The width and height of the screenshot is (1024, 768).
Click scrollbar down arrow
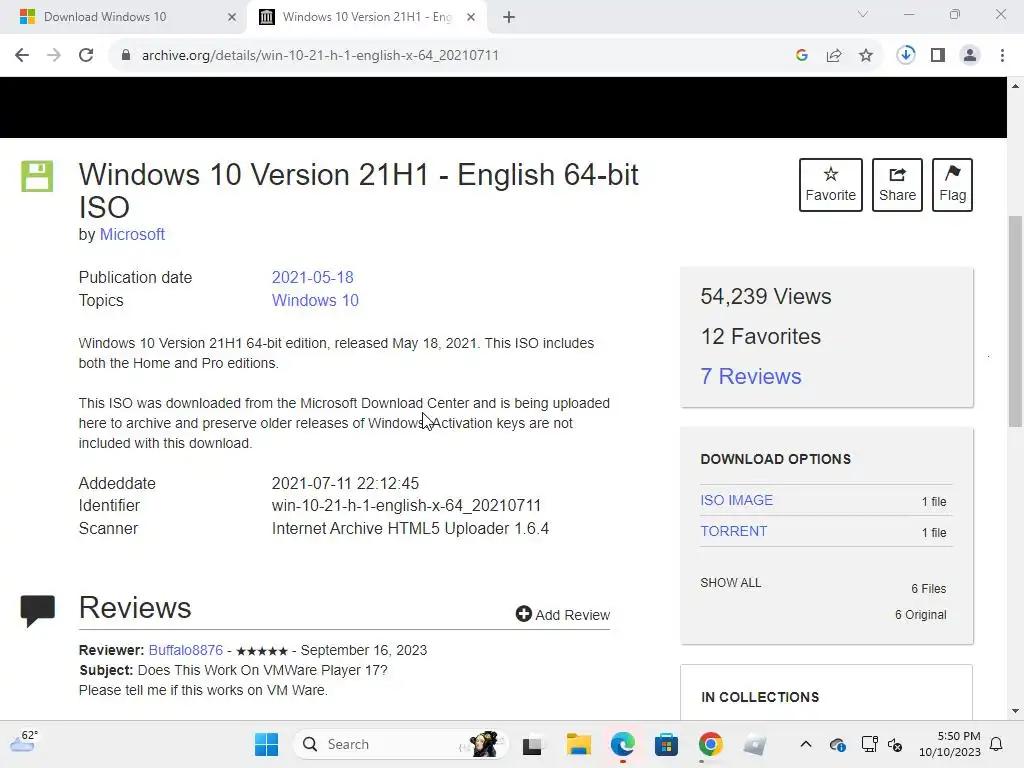(1015, 711)
